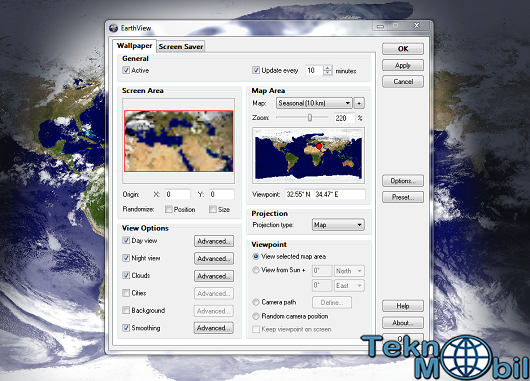
Task: Click the Zoom percent field showing 220
Action: (344, 118)
